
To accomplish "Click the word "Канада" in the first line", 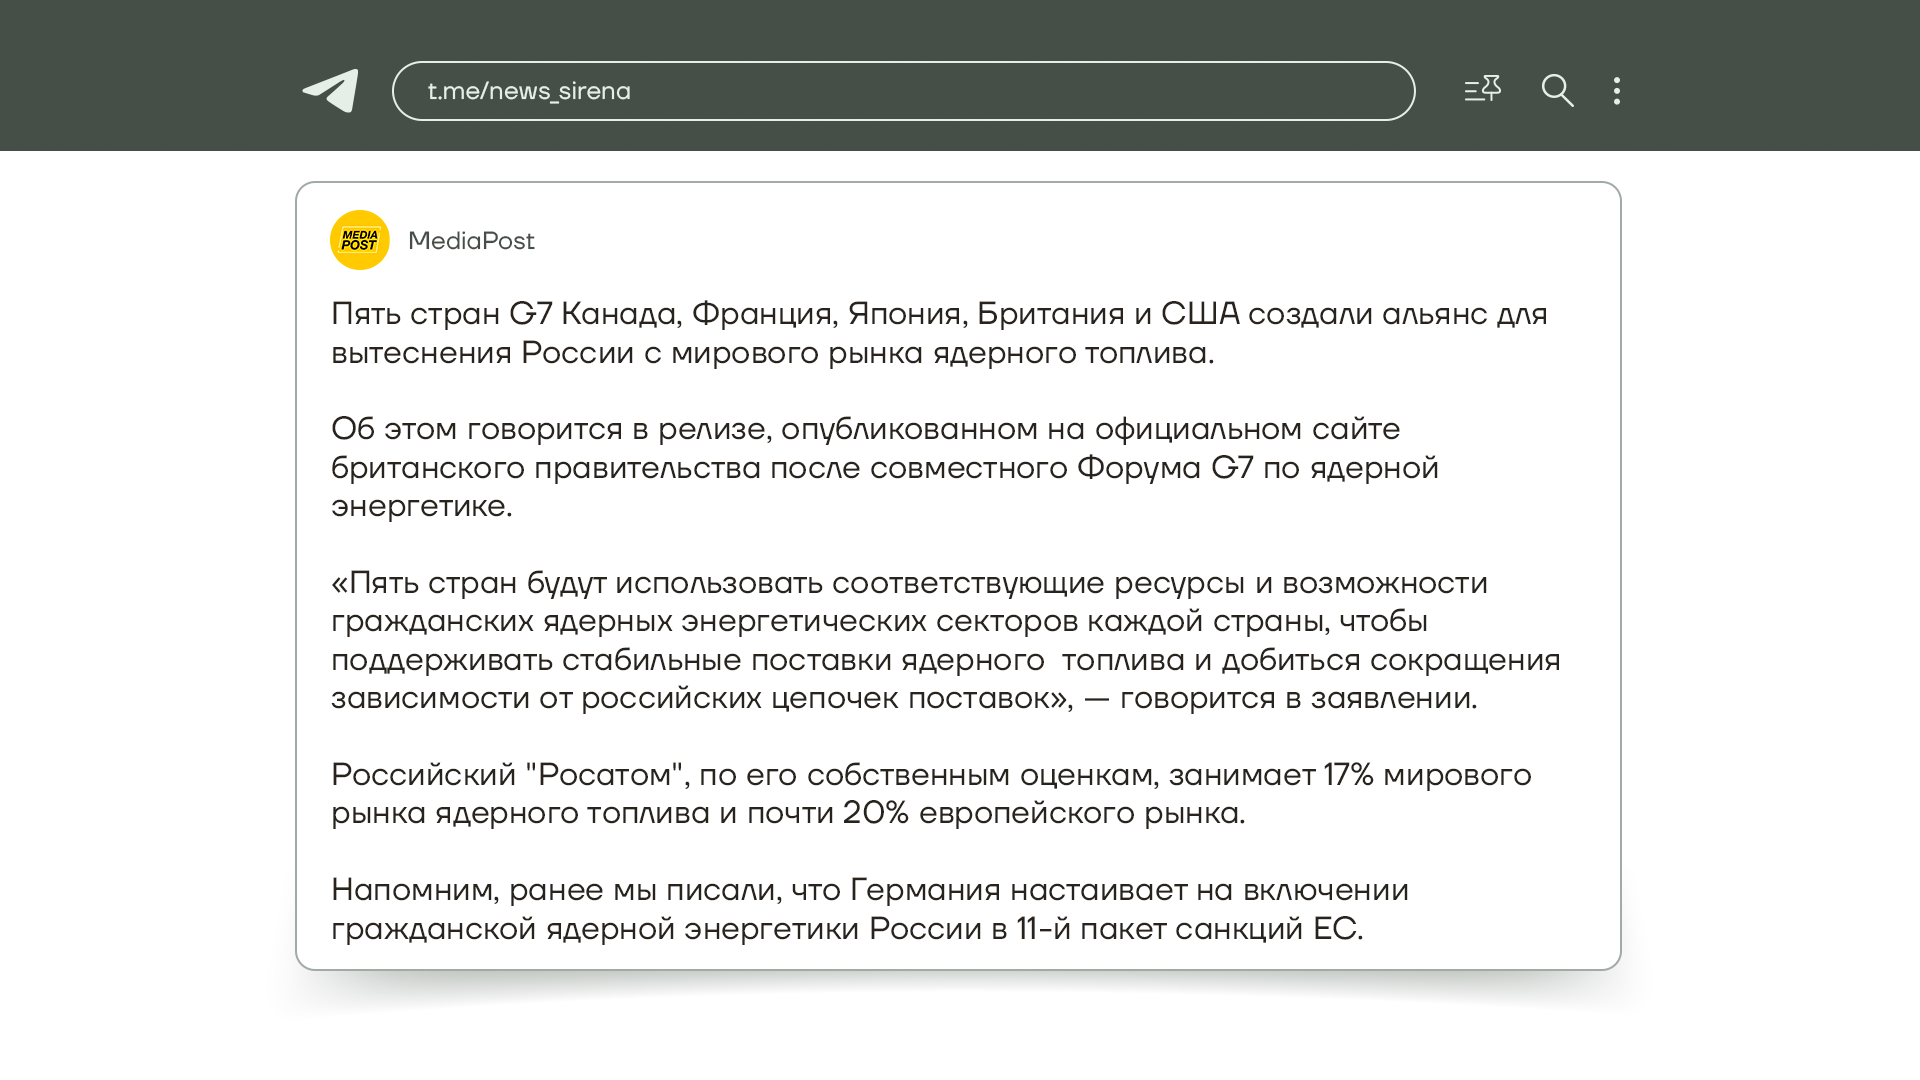I will click(x=620, y=314).
